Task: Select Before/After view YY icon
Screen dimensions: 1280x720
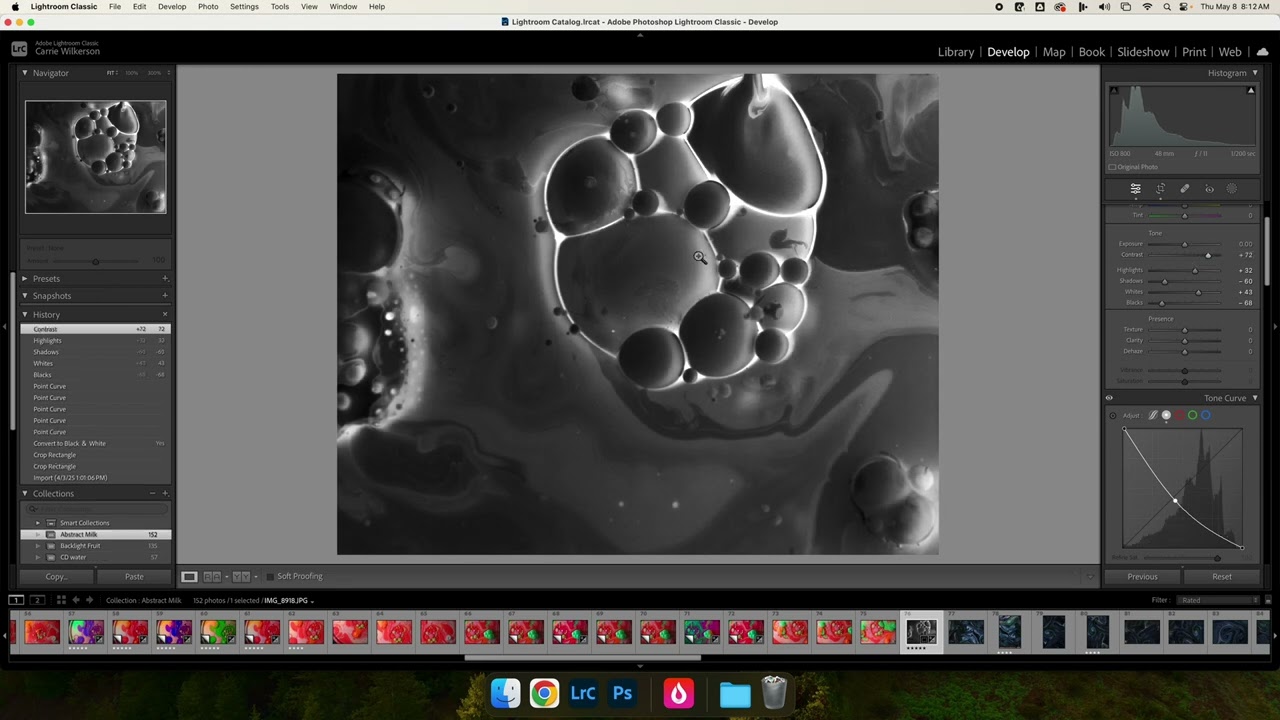Action: coord(241,576)
